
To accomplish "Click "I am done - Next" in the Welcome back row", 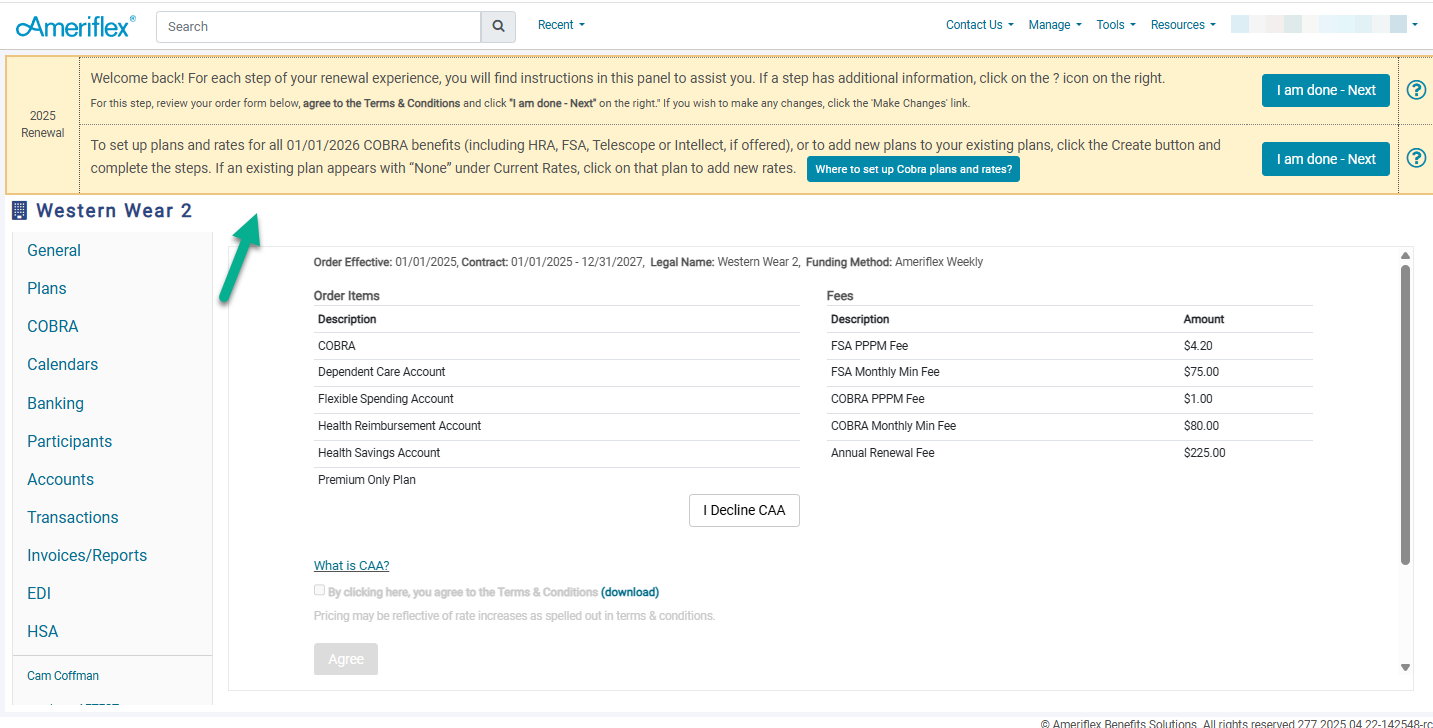I will click(x=1326, y=90).
